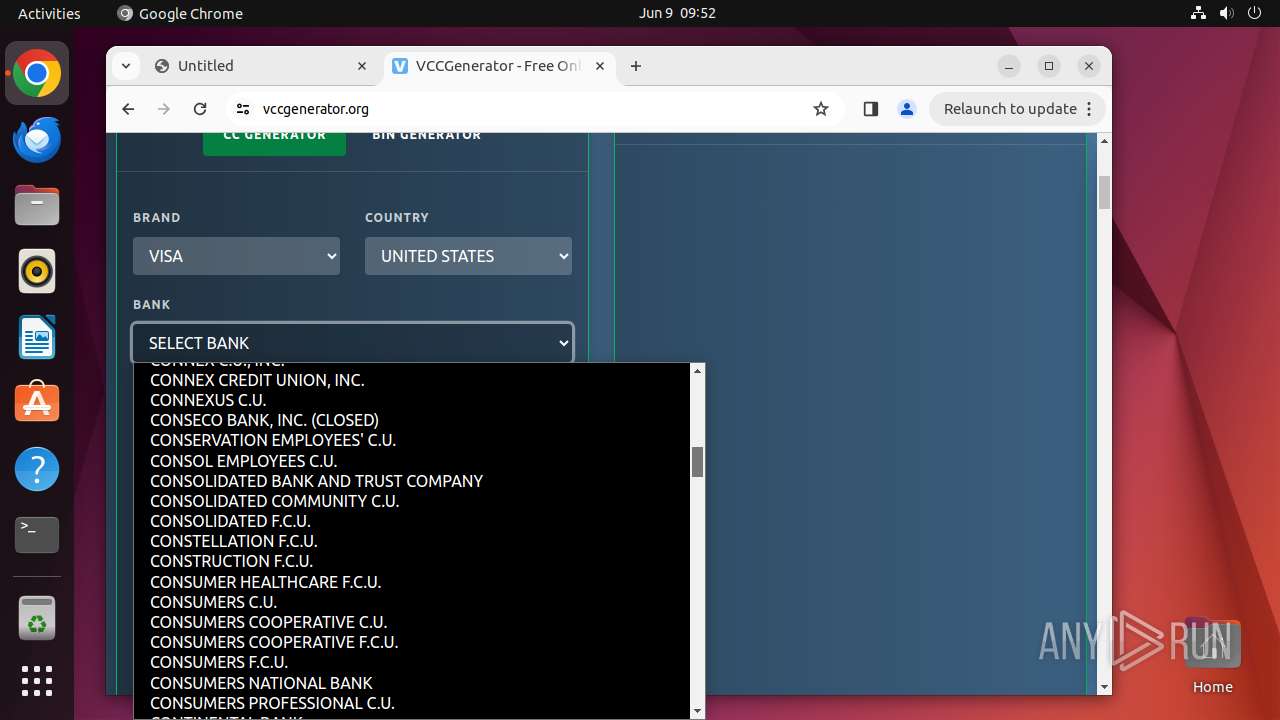Select CONSUMERS C.U. option
The width and height of the screenshot is (1280, 720).
click(x=412, y=602)
